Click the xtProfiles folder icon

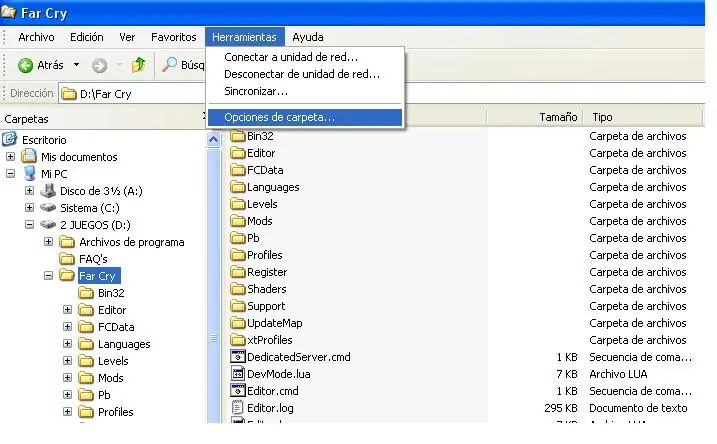238,340
